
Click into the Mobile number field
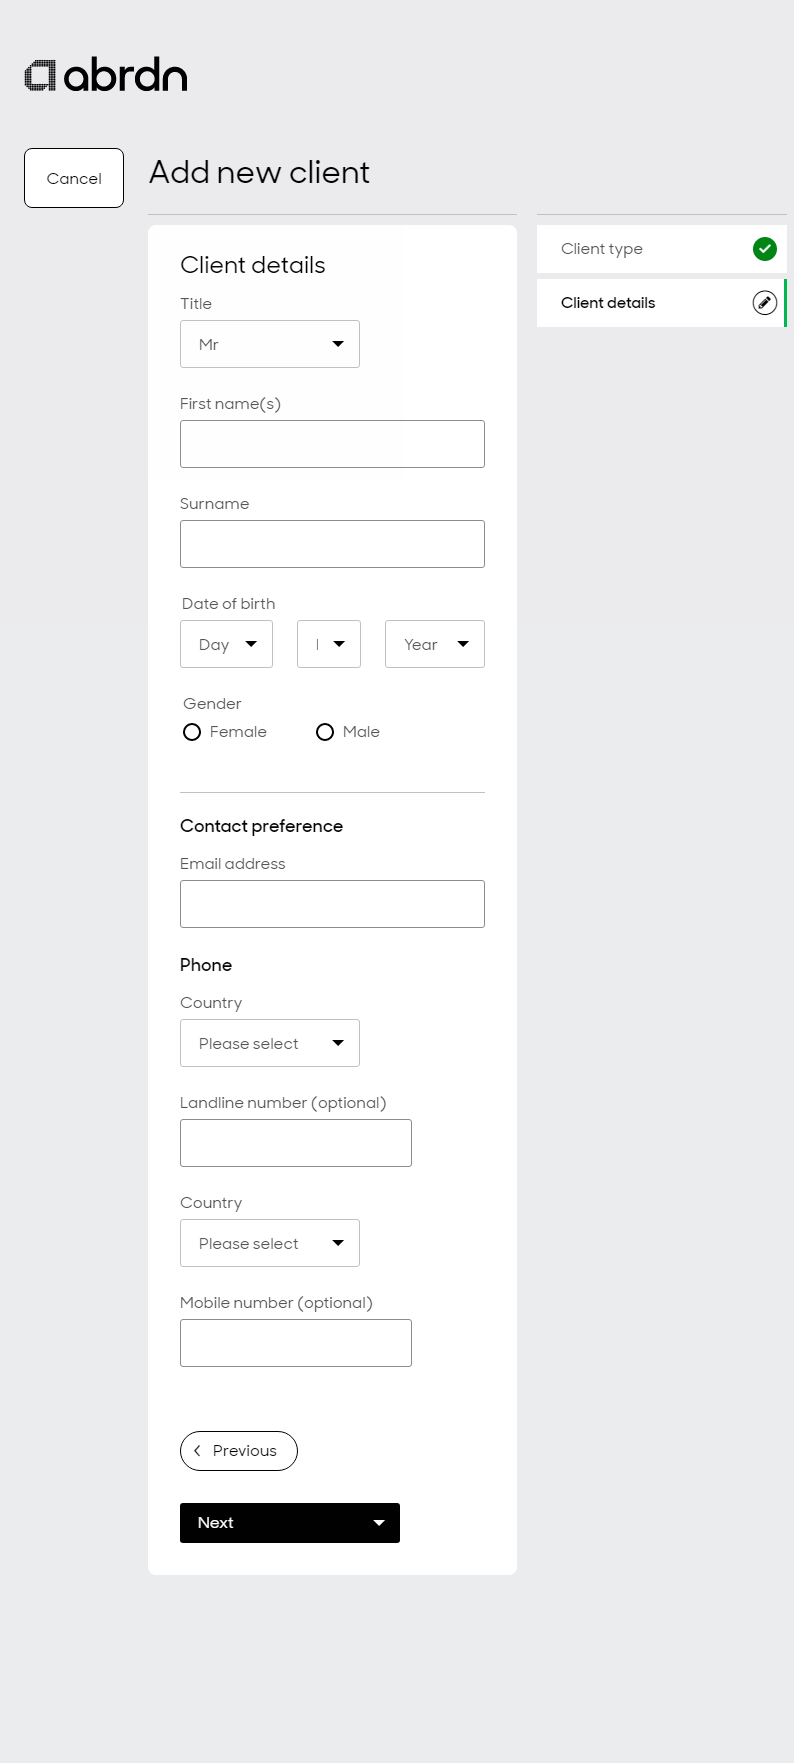pyautogui.click(x=296, y=1343)
